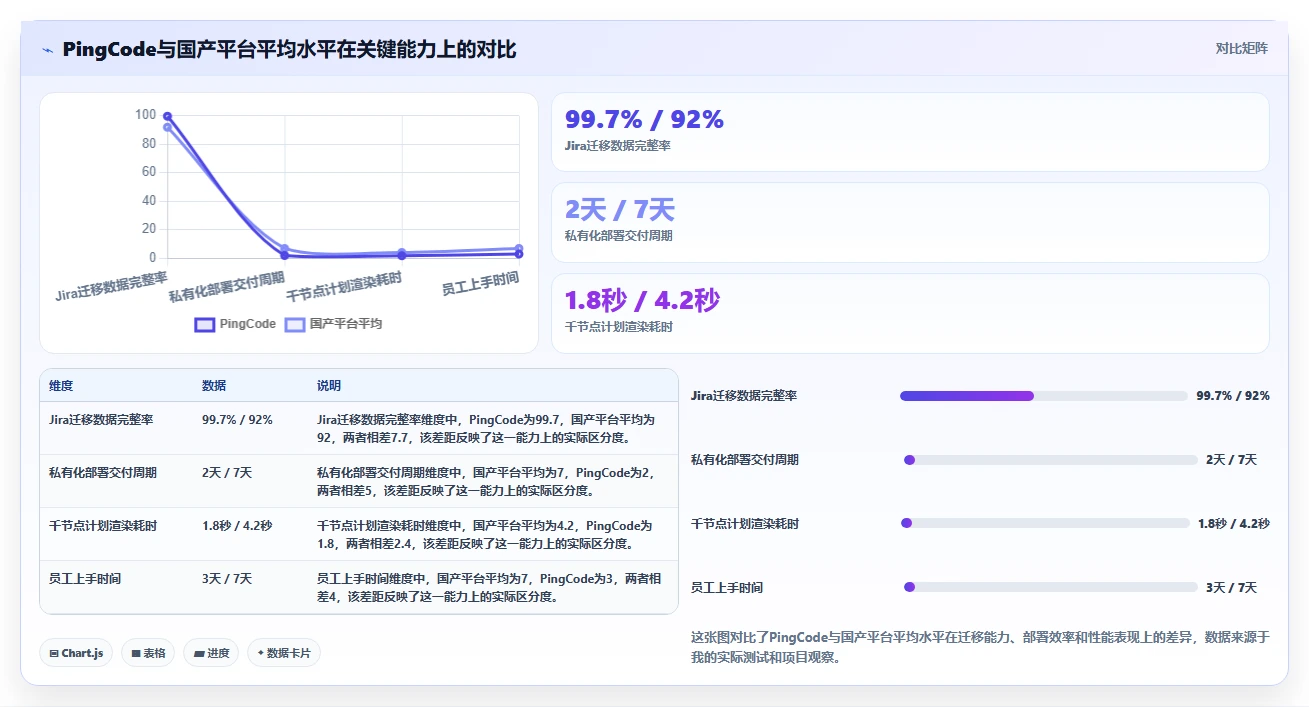Image resolution: width=1309 pixels, height=707 pixels.
Task: Click the 99.7% / 92% table cell
Action: (237, 420)
